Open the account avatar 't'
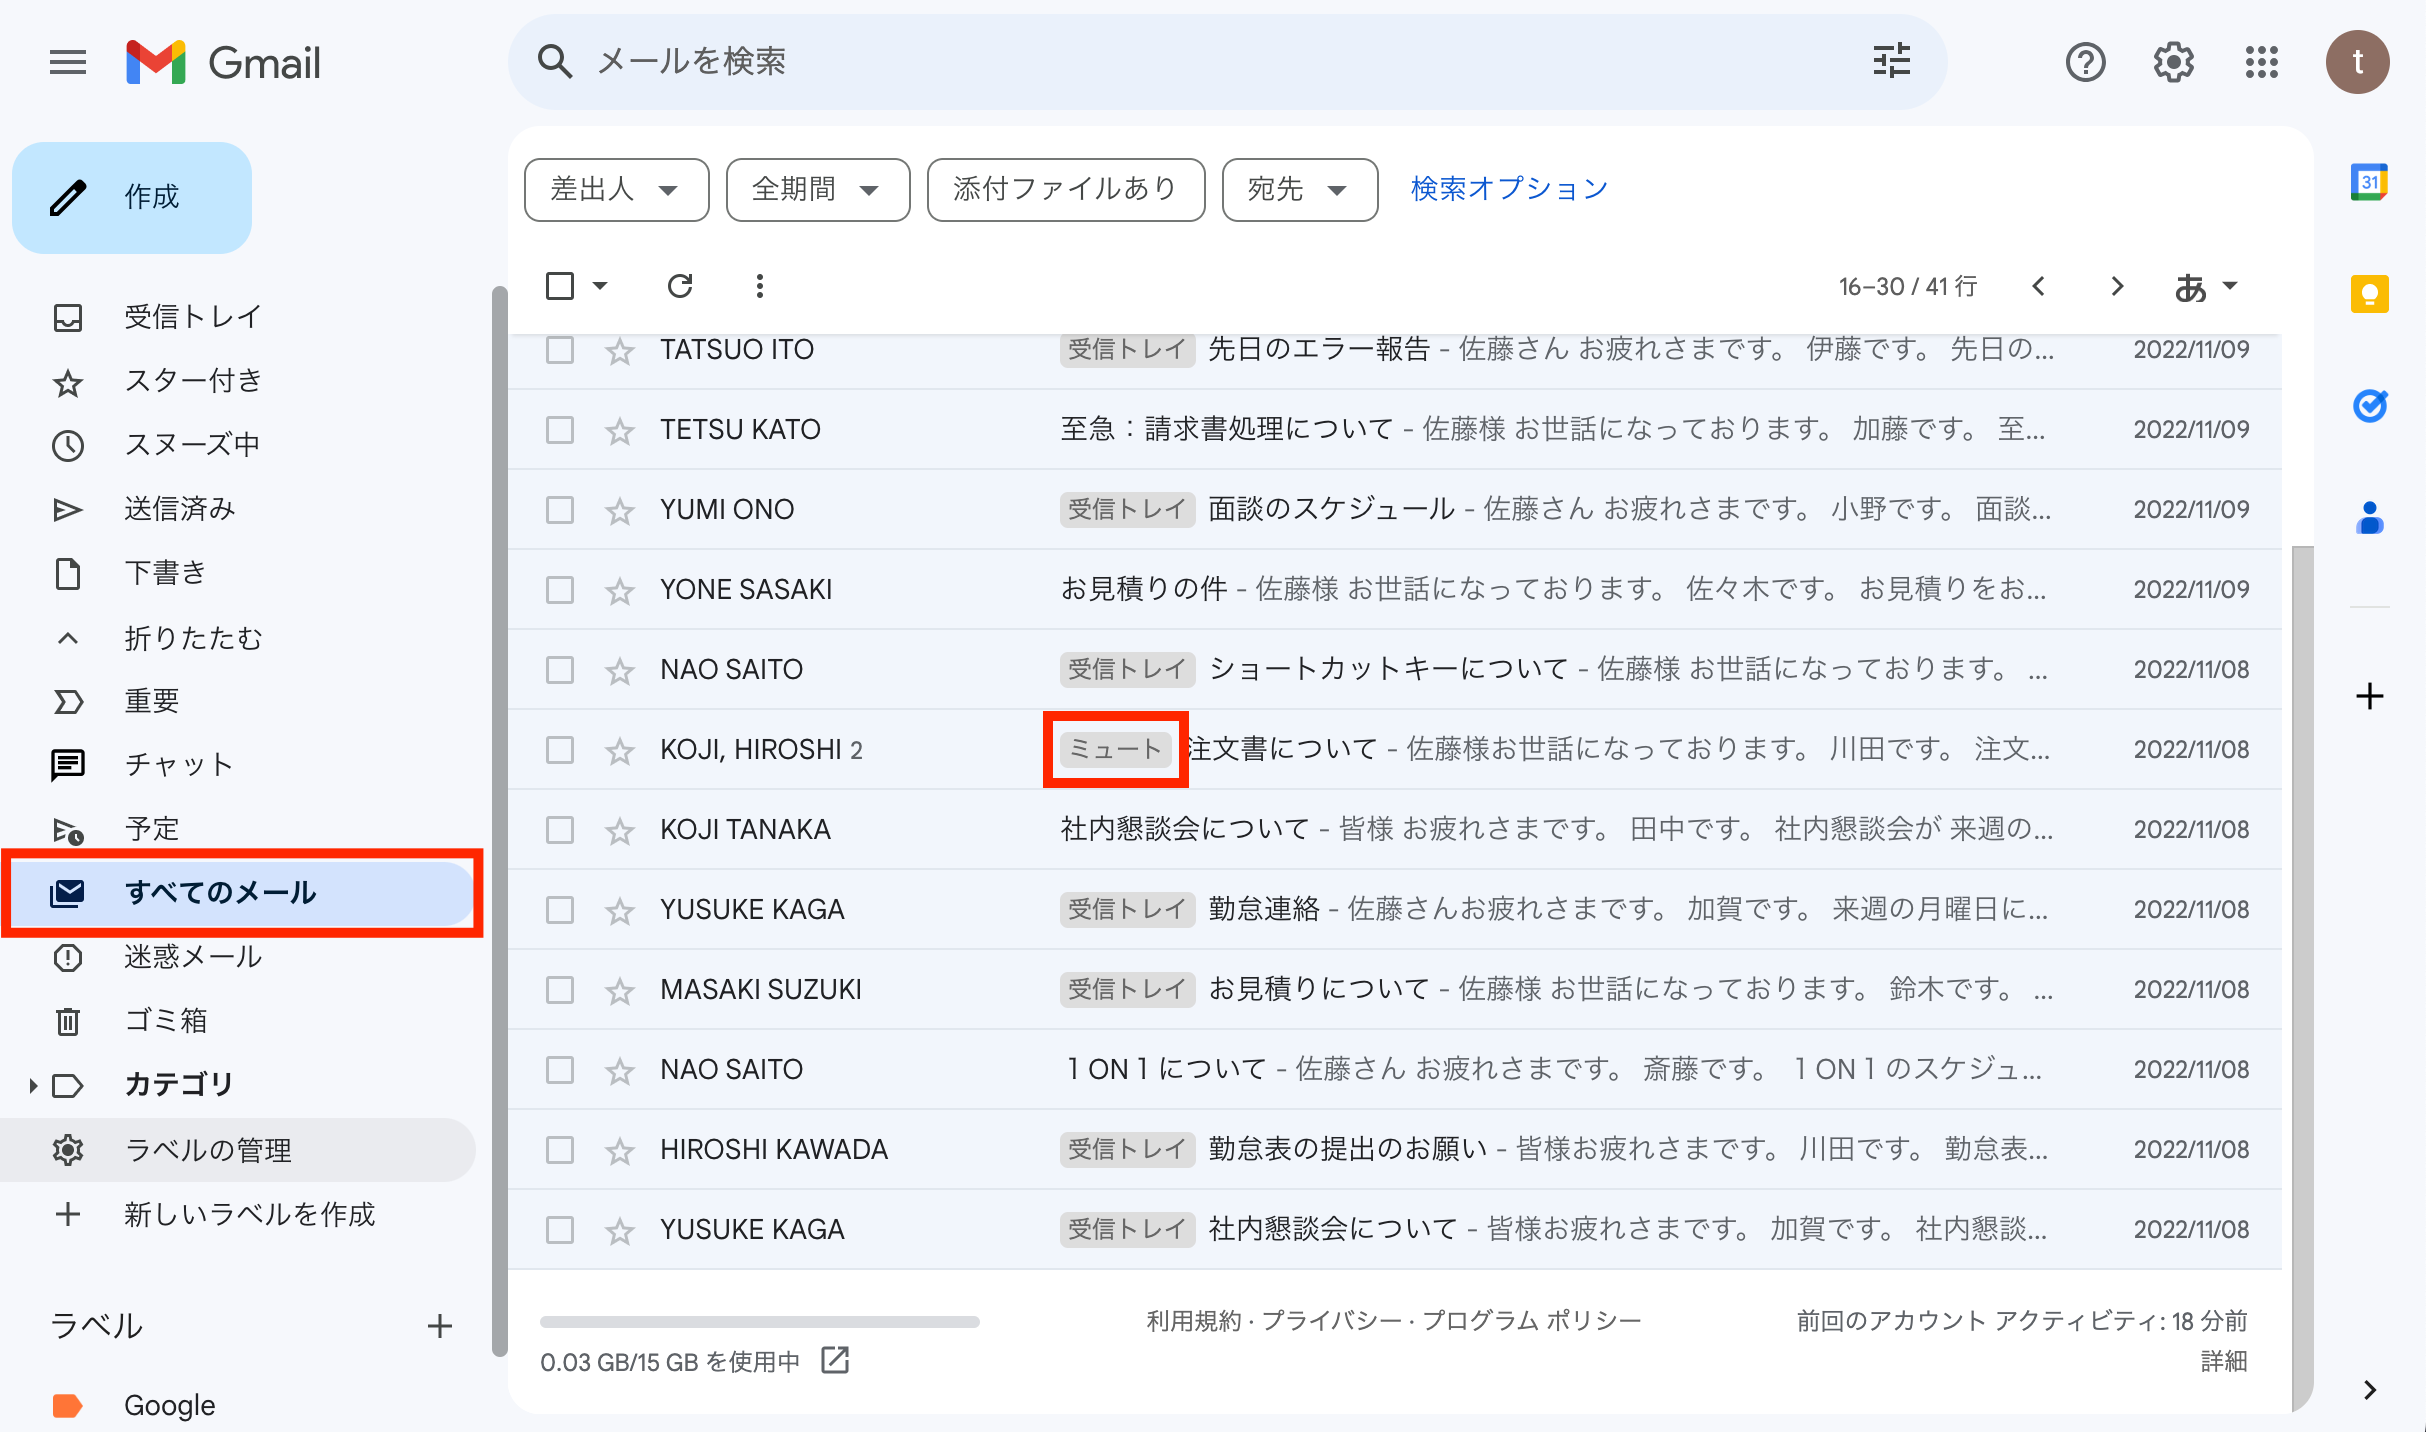This screenshot has width=2426, height=1432. click(2357, 62)
